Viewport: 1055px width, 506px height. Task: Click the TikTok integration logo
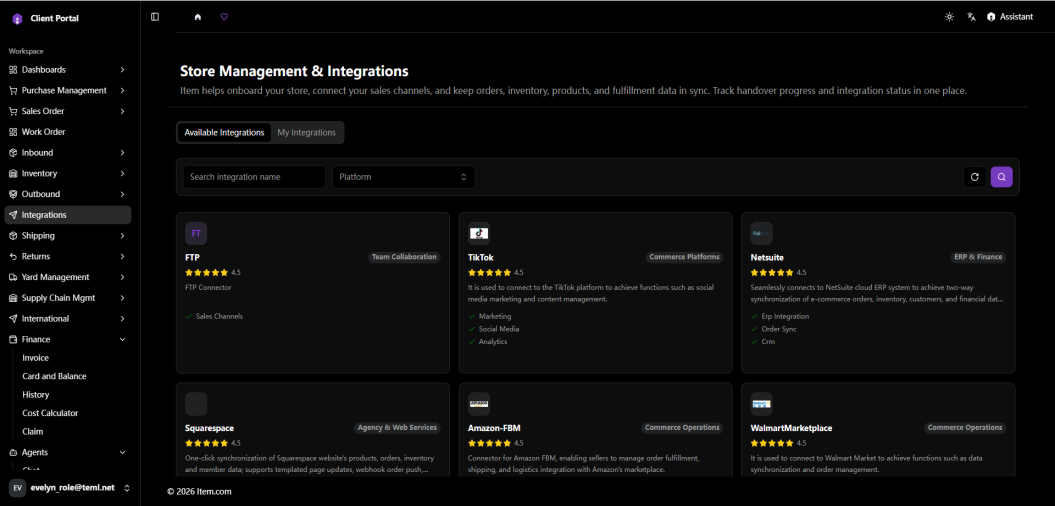(479, 233)
